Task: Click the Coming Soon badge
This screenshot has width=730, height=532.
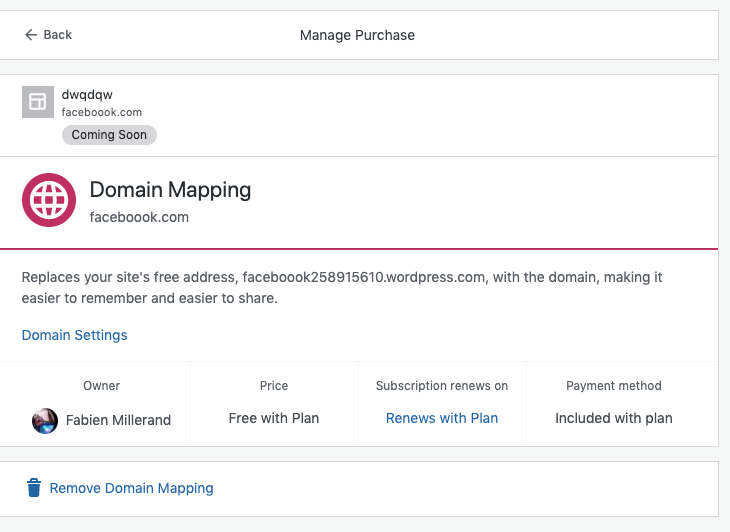Action: tap(109, 135)
